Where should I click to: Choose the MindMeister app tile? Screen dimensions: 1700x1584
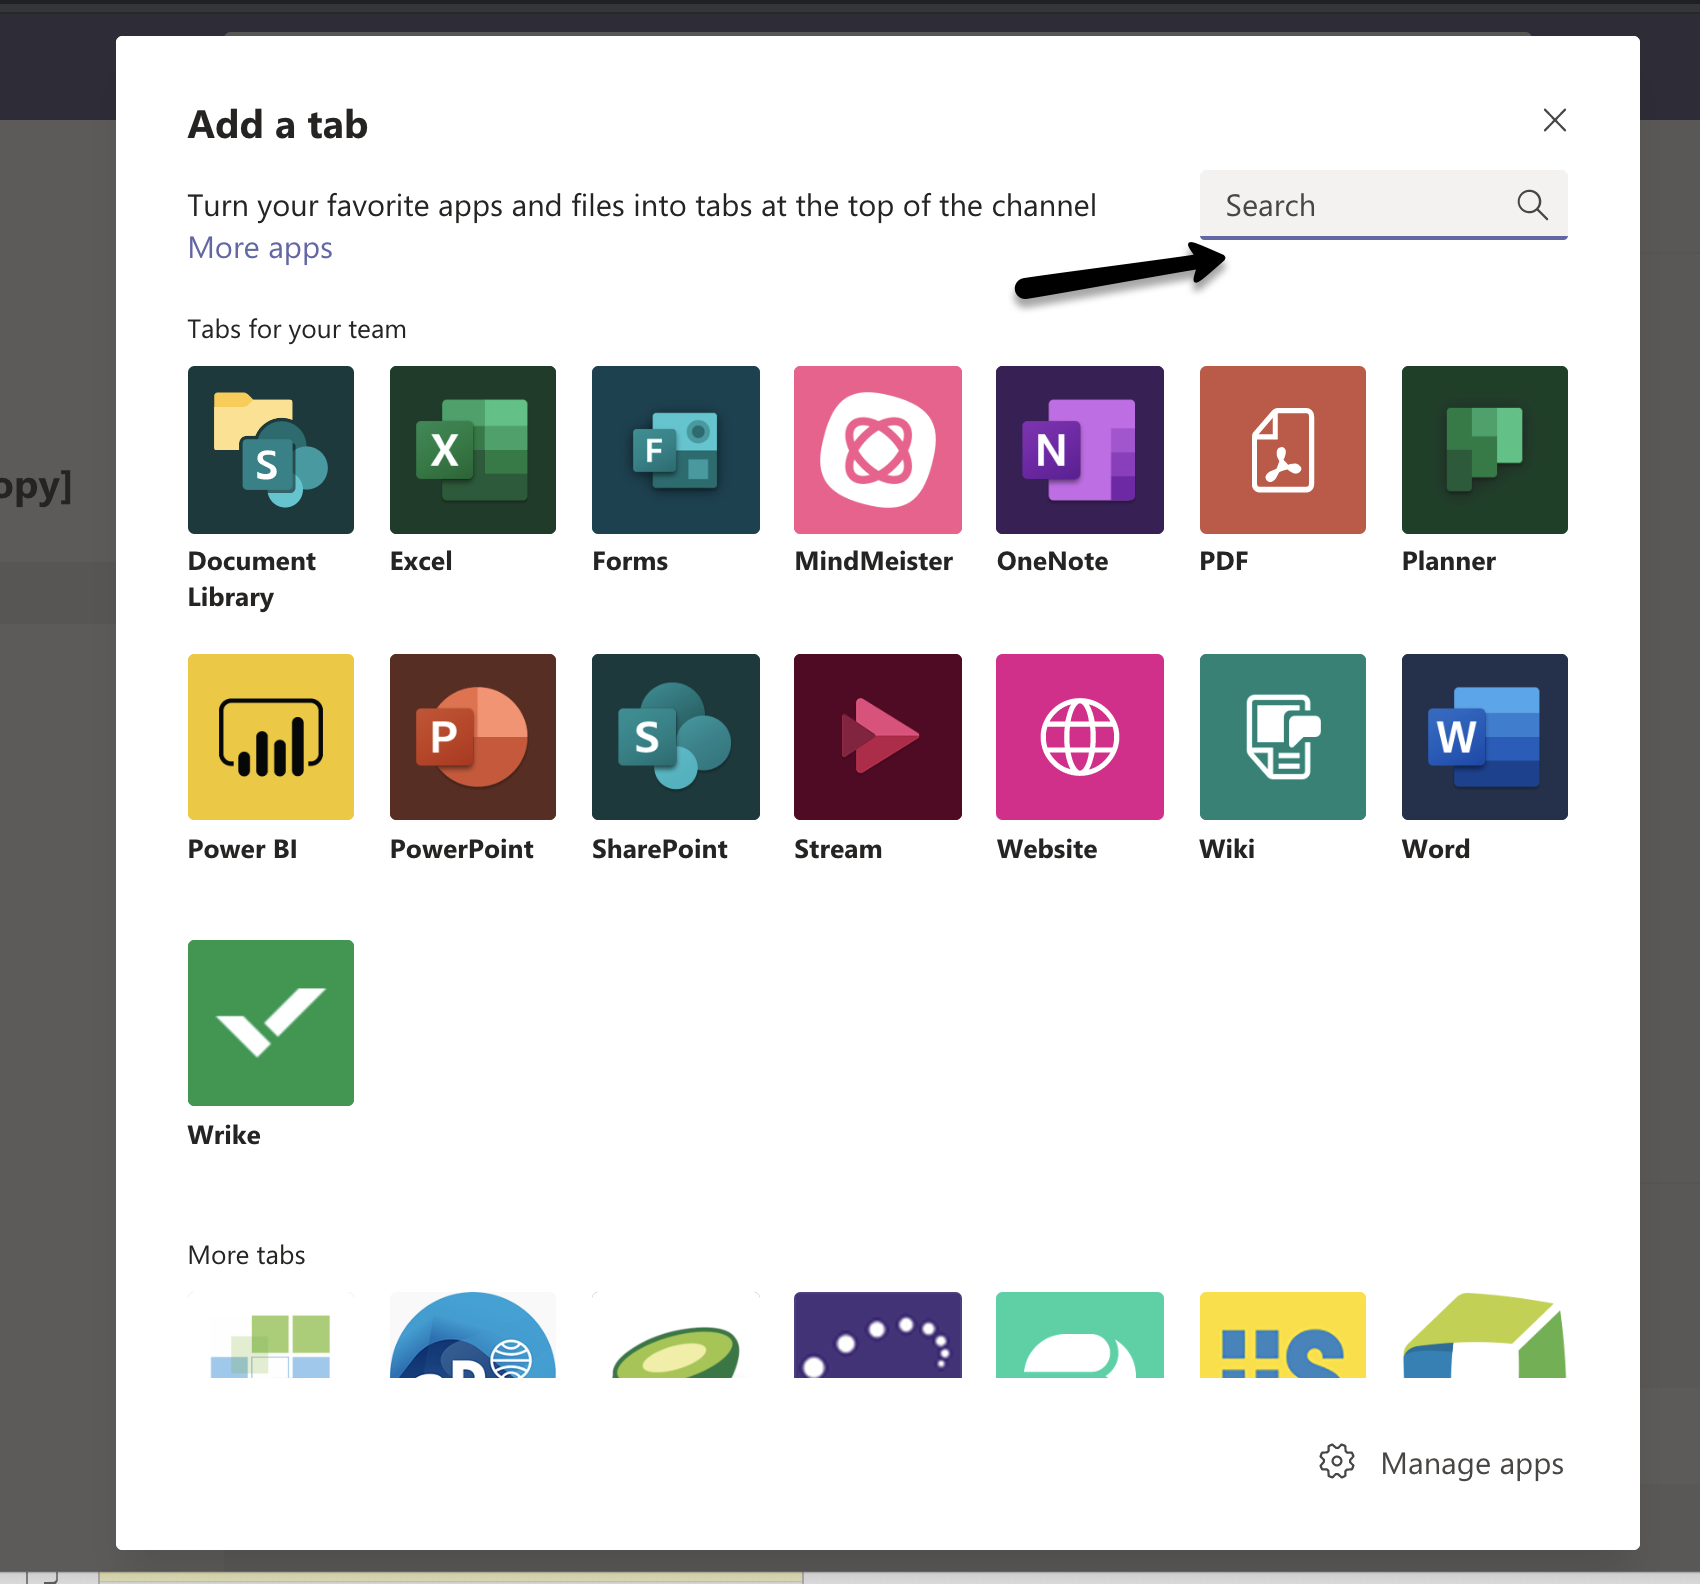[878, 450]
